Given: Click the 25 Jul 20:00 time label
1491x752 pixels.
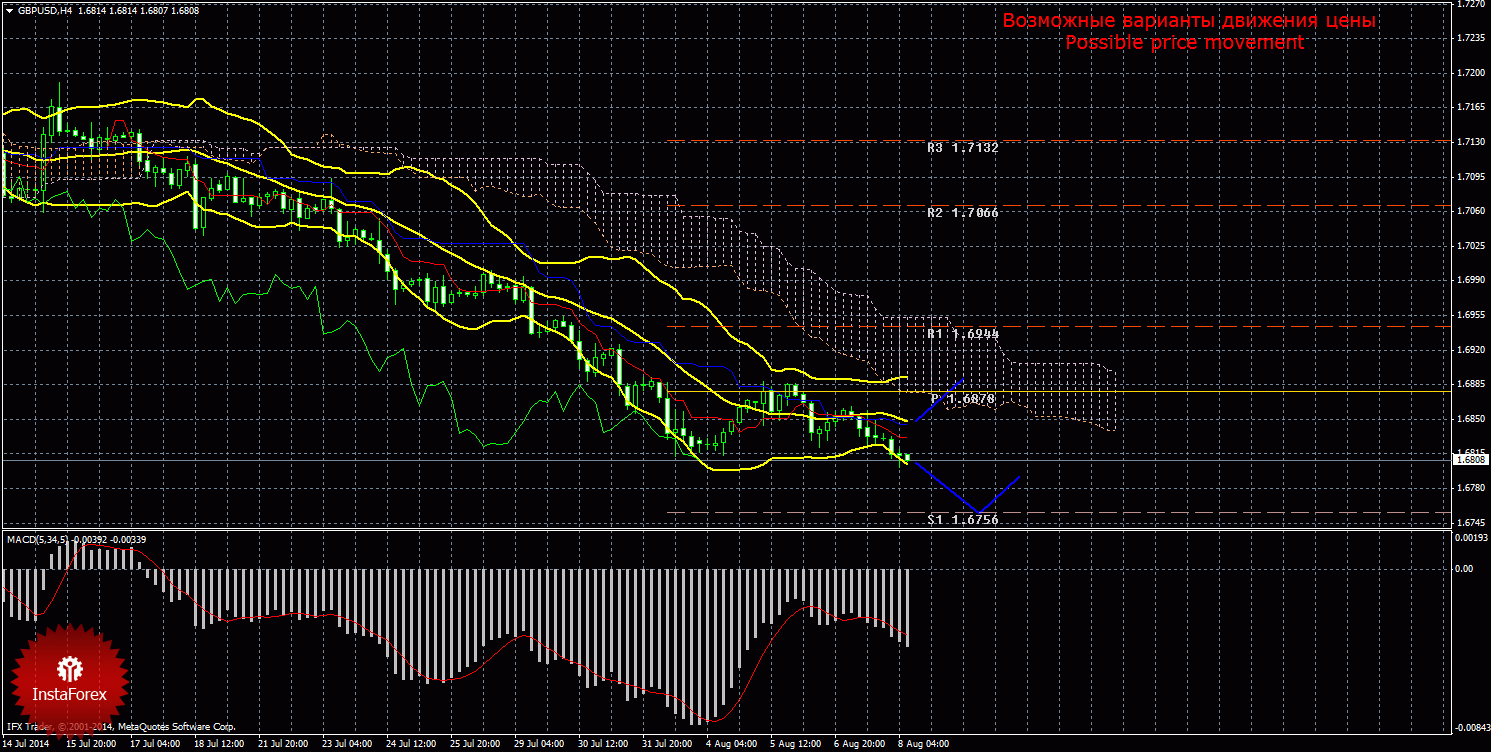Looking at the screenshot, I should pos(476,745).
